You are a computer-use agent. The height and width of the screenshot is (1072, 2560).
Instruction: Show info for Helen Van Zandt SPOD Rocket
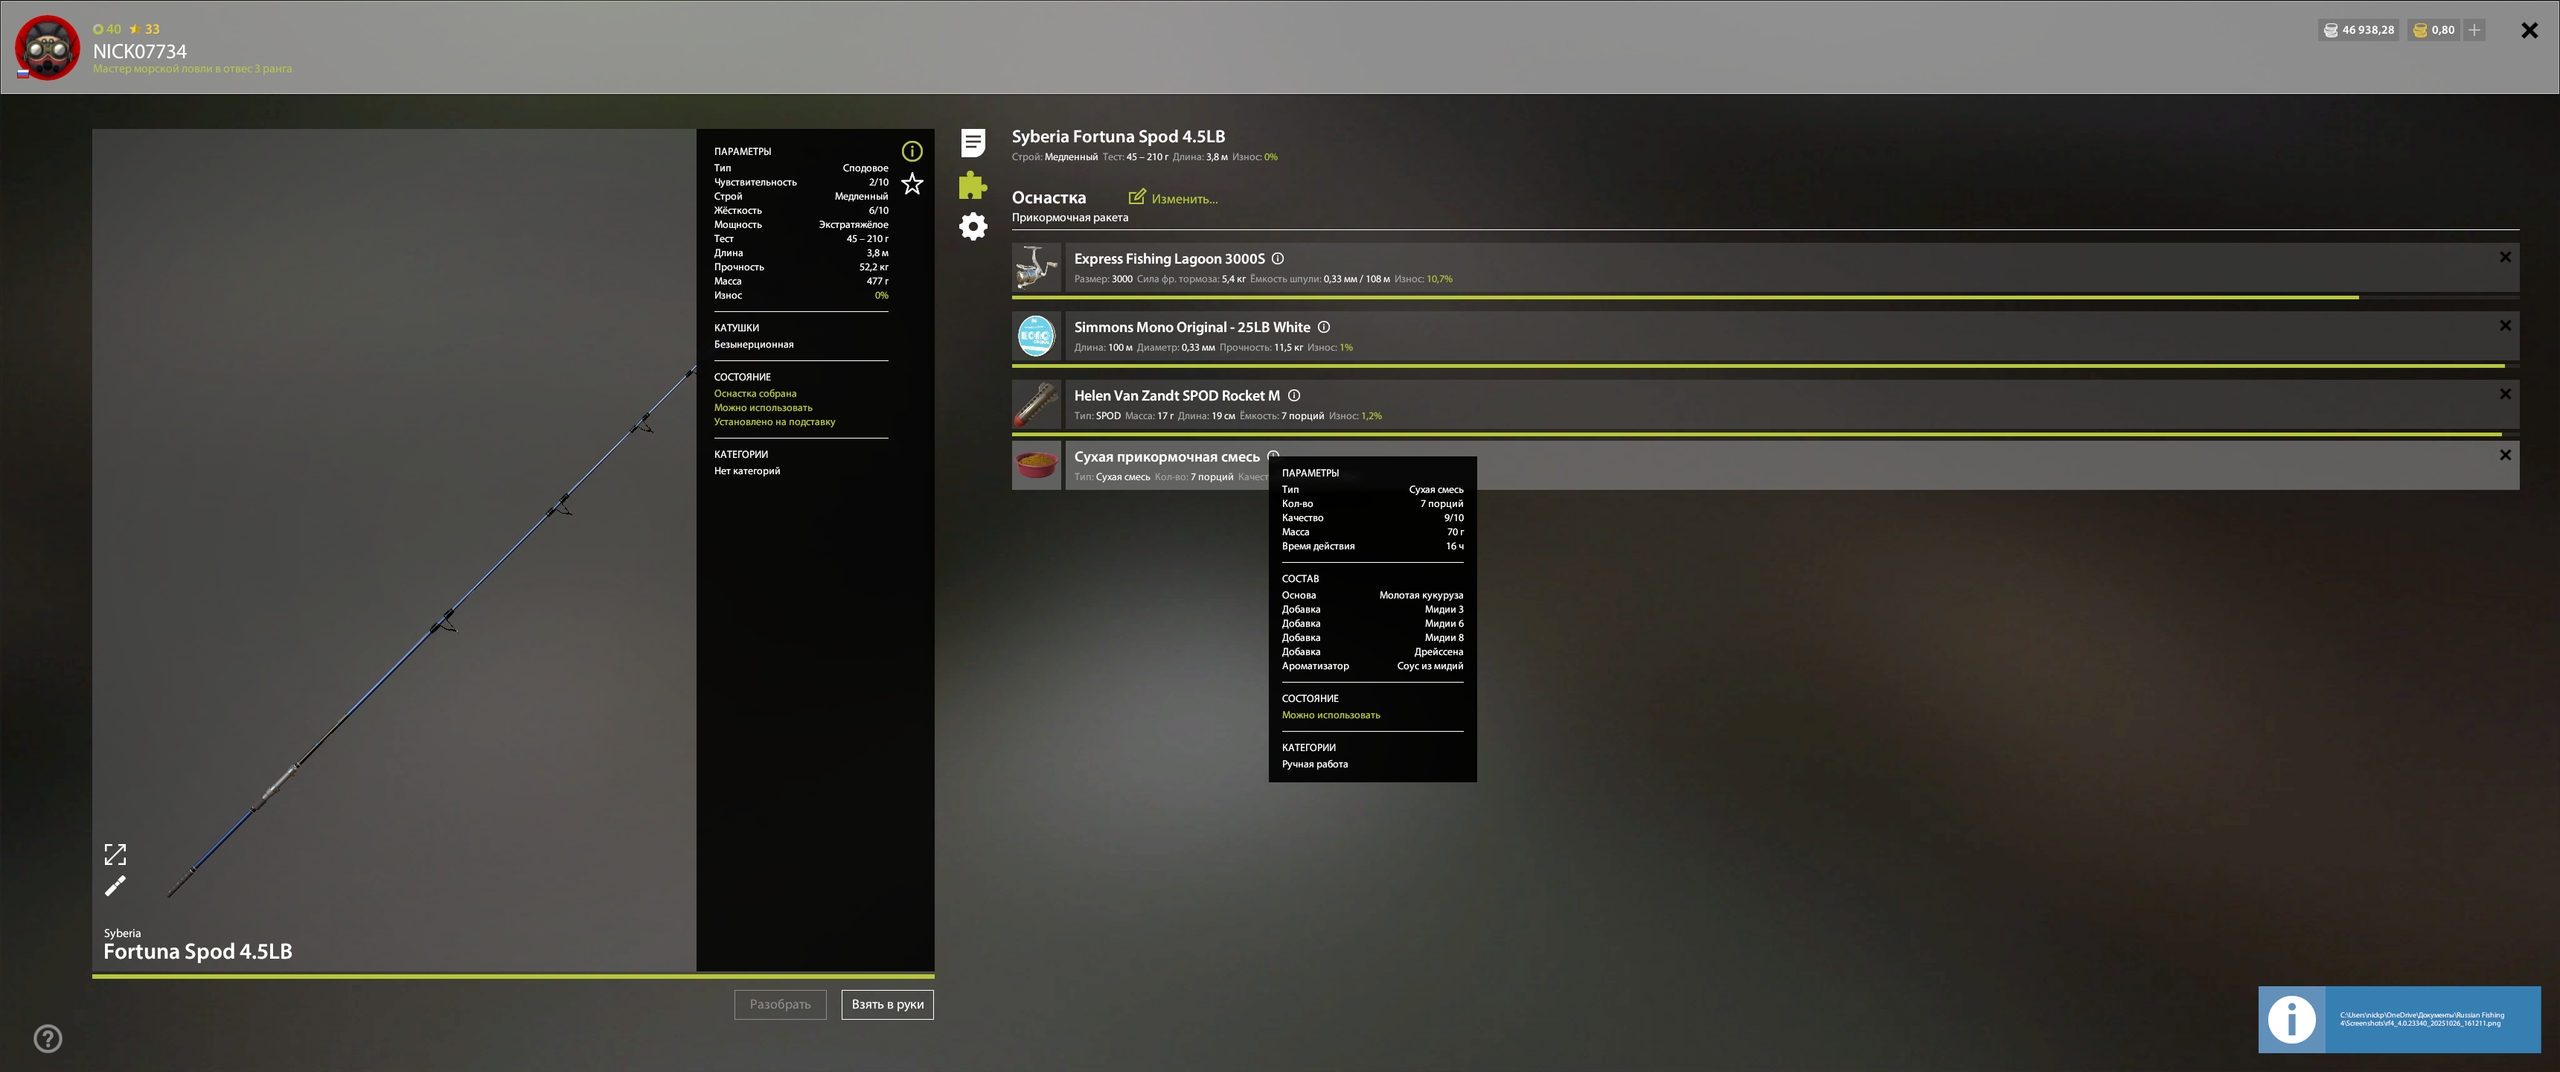(x=1293, y=396)
